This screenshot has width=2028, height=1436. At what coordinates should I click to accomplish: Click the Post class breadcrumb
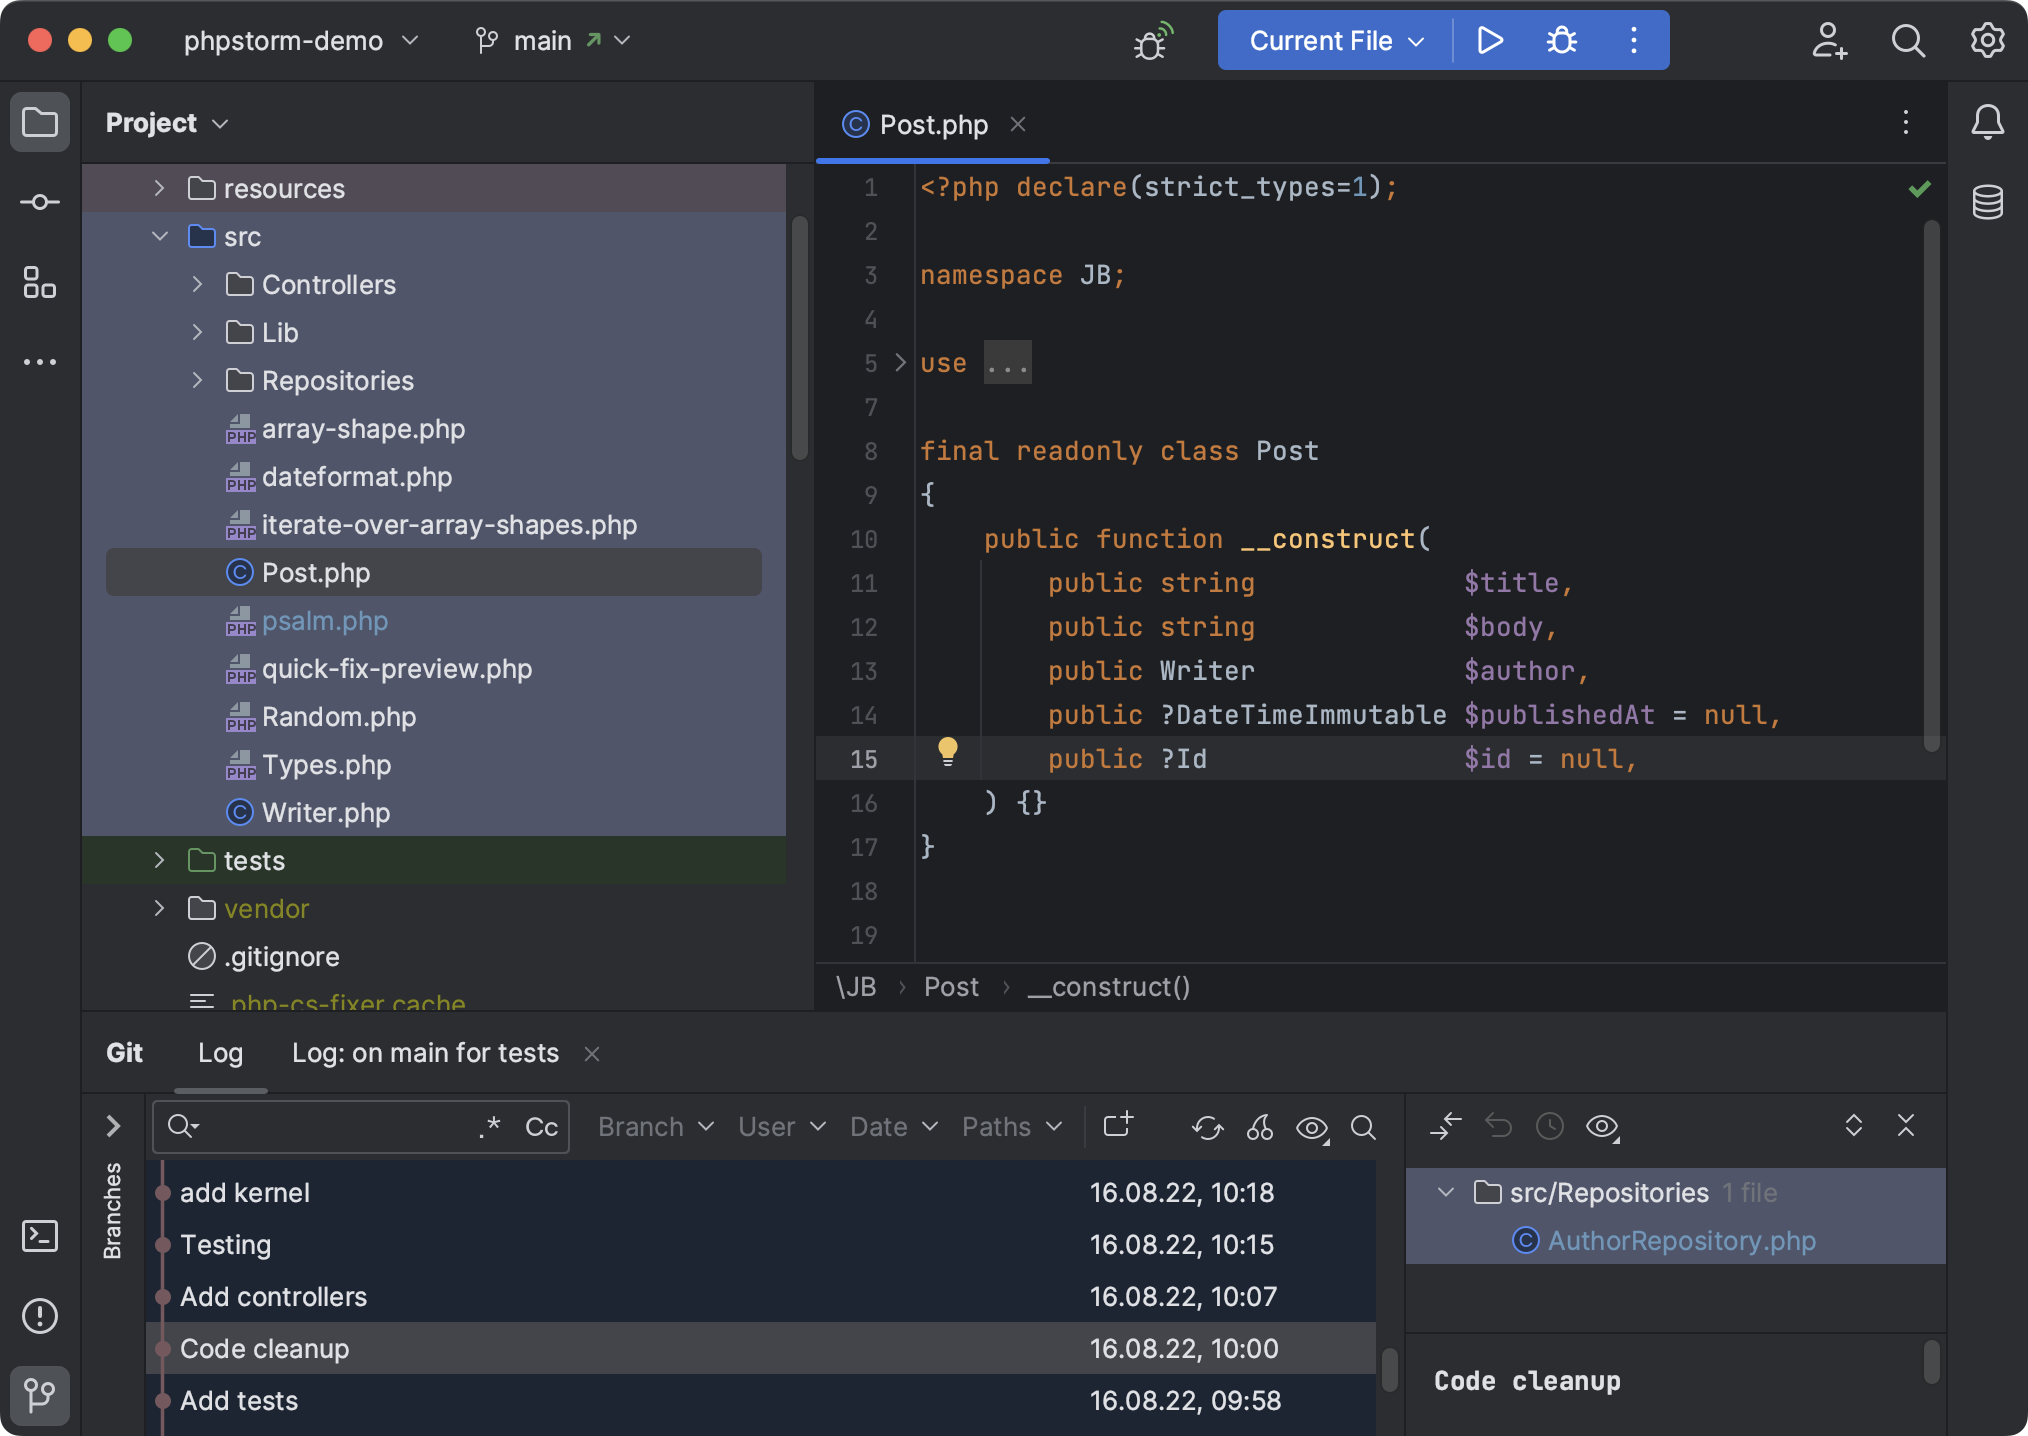click(951, 987)
